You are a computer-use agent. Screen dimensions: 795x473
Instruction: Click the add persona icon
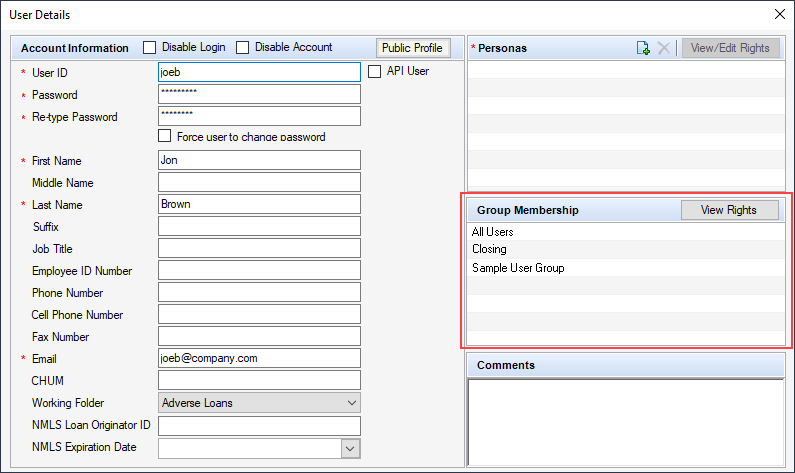pyautogui.click(x=643, y=48)
